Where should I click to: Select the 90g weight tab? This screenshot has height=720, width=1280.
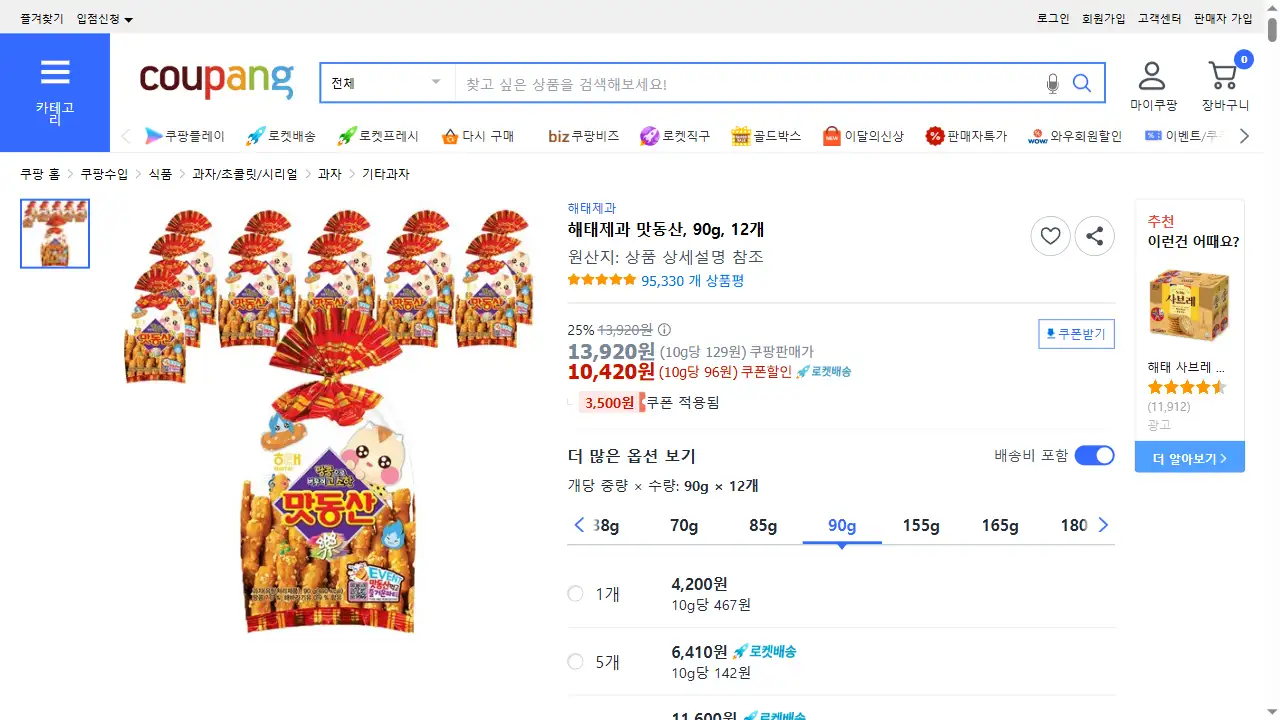tap(842, 525)
